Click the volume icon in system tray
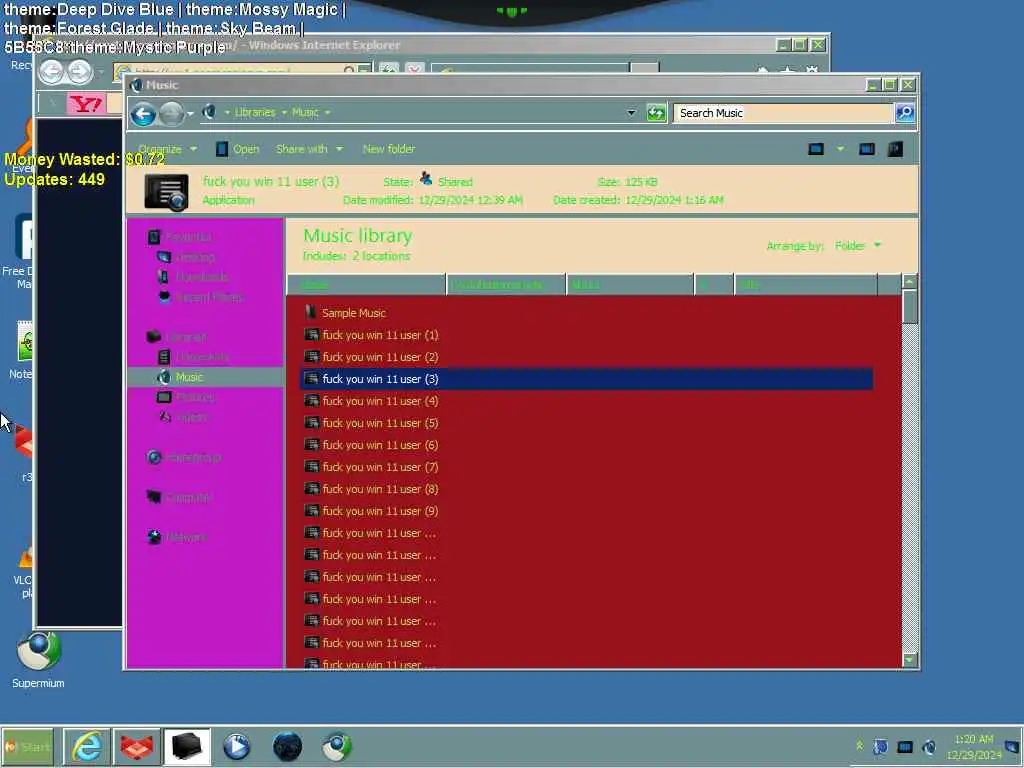 (929, 746)
